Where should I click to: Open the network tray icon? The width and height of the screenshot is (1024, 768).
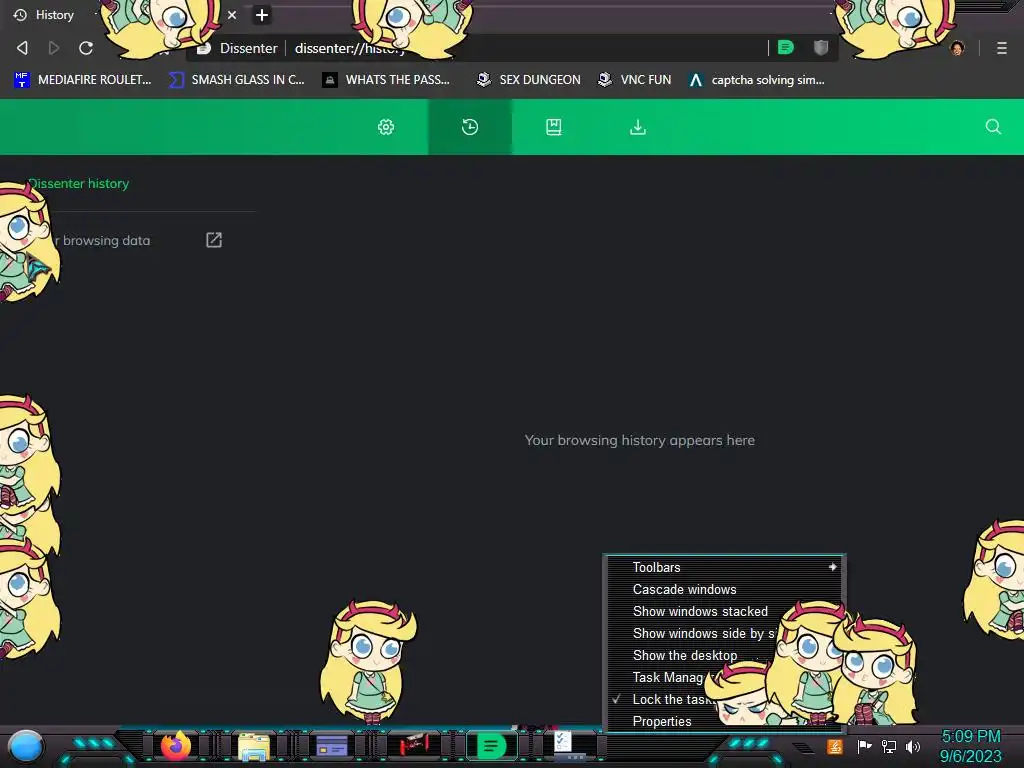pos(889,746)
